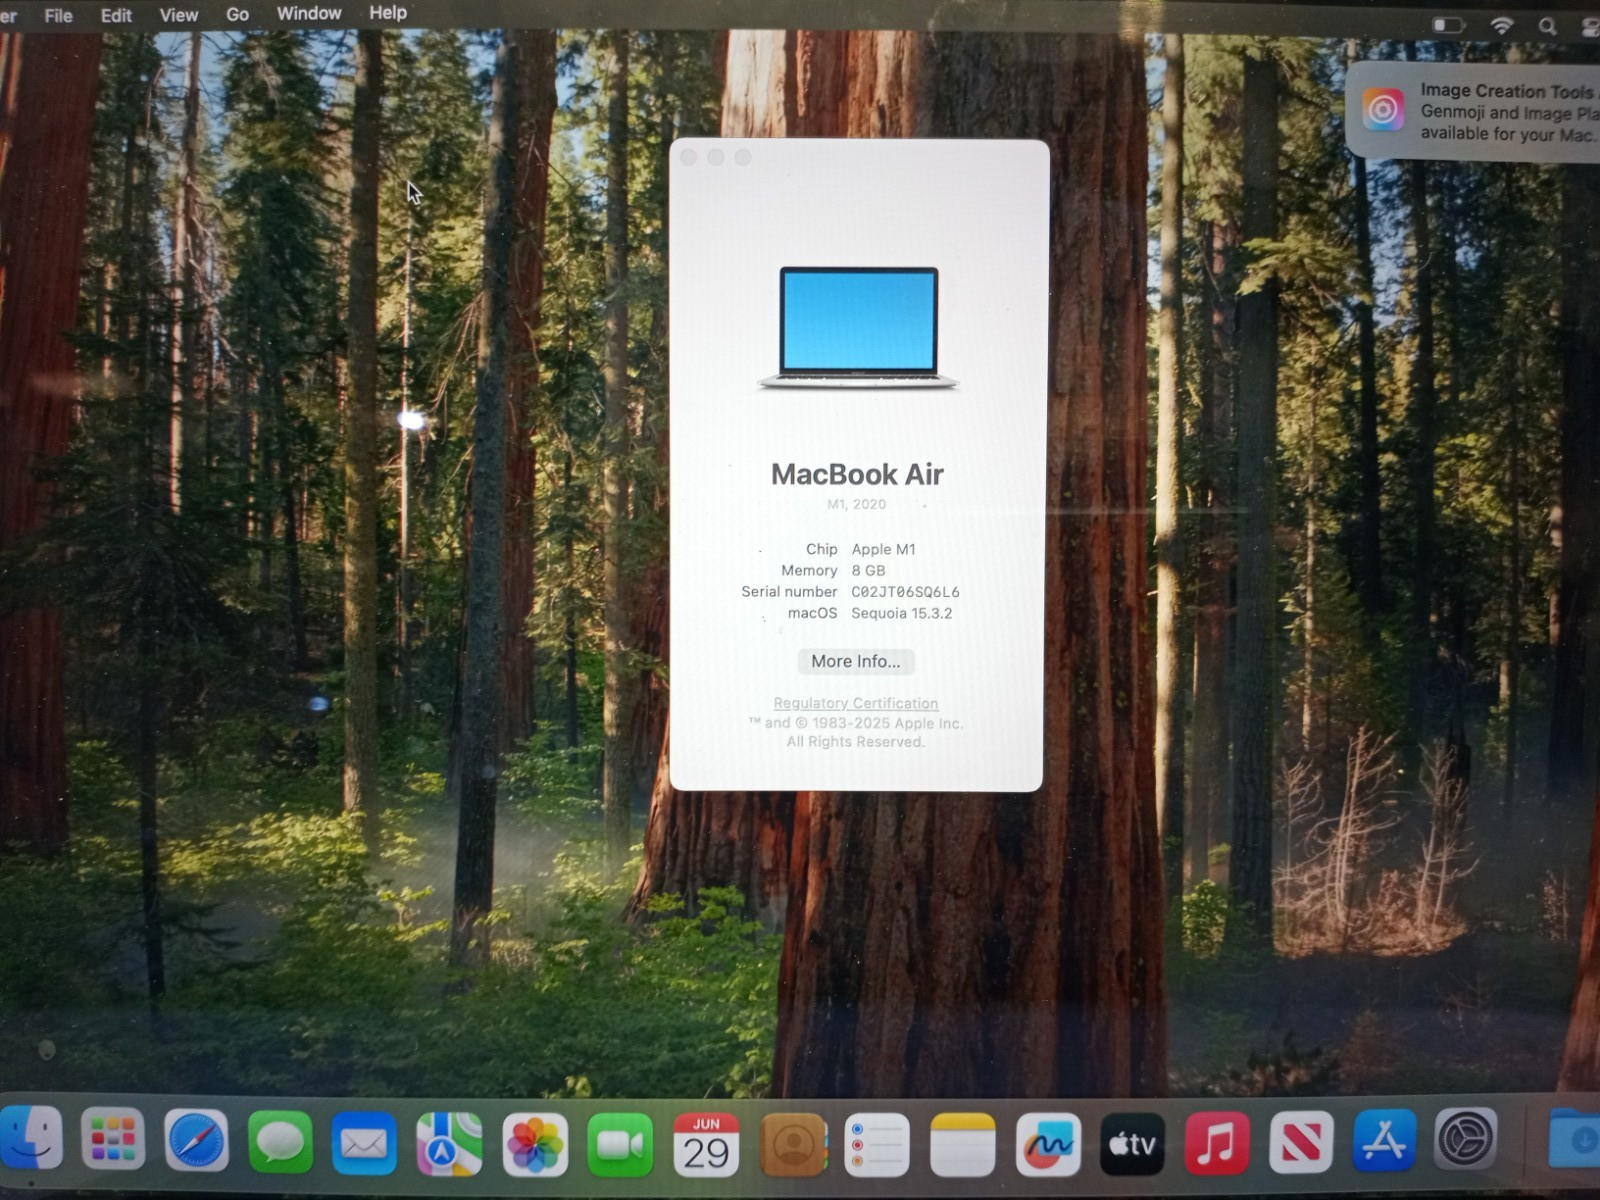Open Spotlight search magnifier icon
The image size is (1600, 1200).
tap(1547, 27)
